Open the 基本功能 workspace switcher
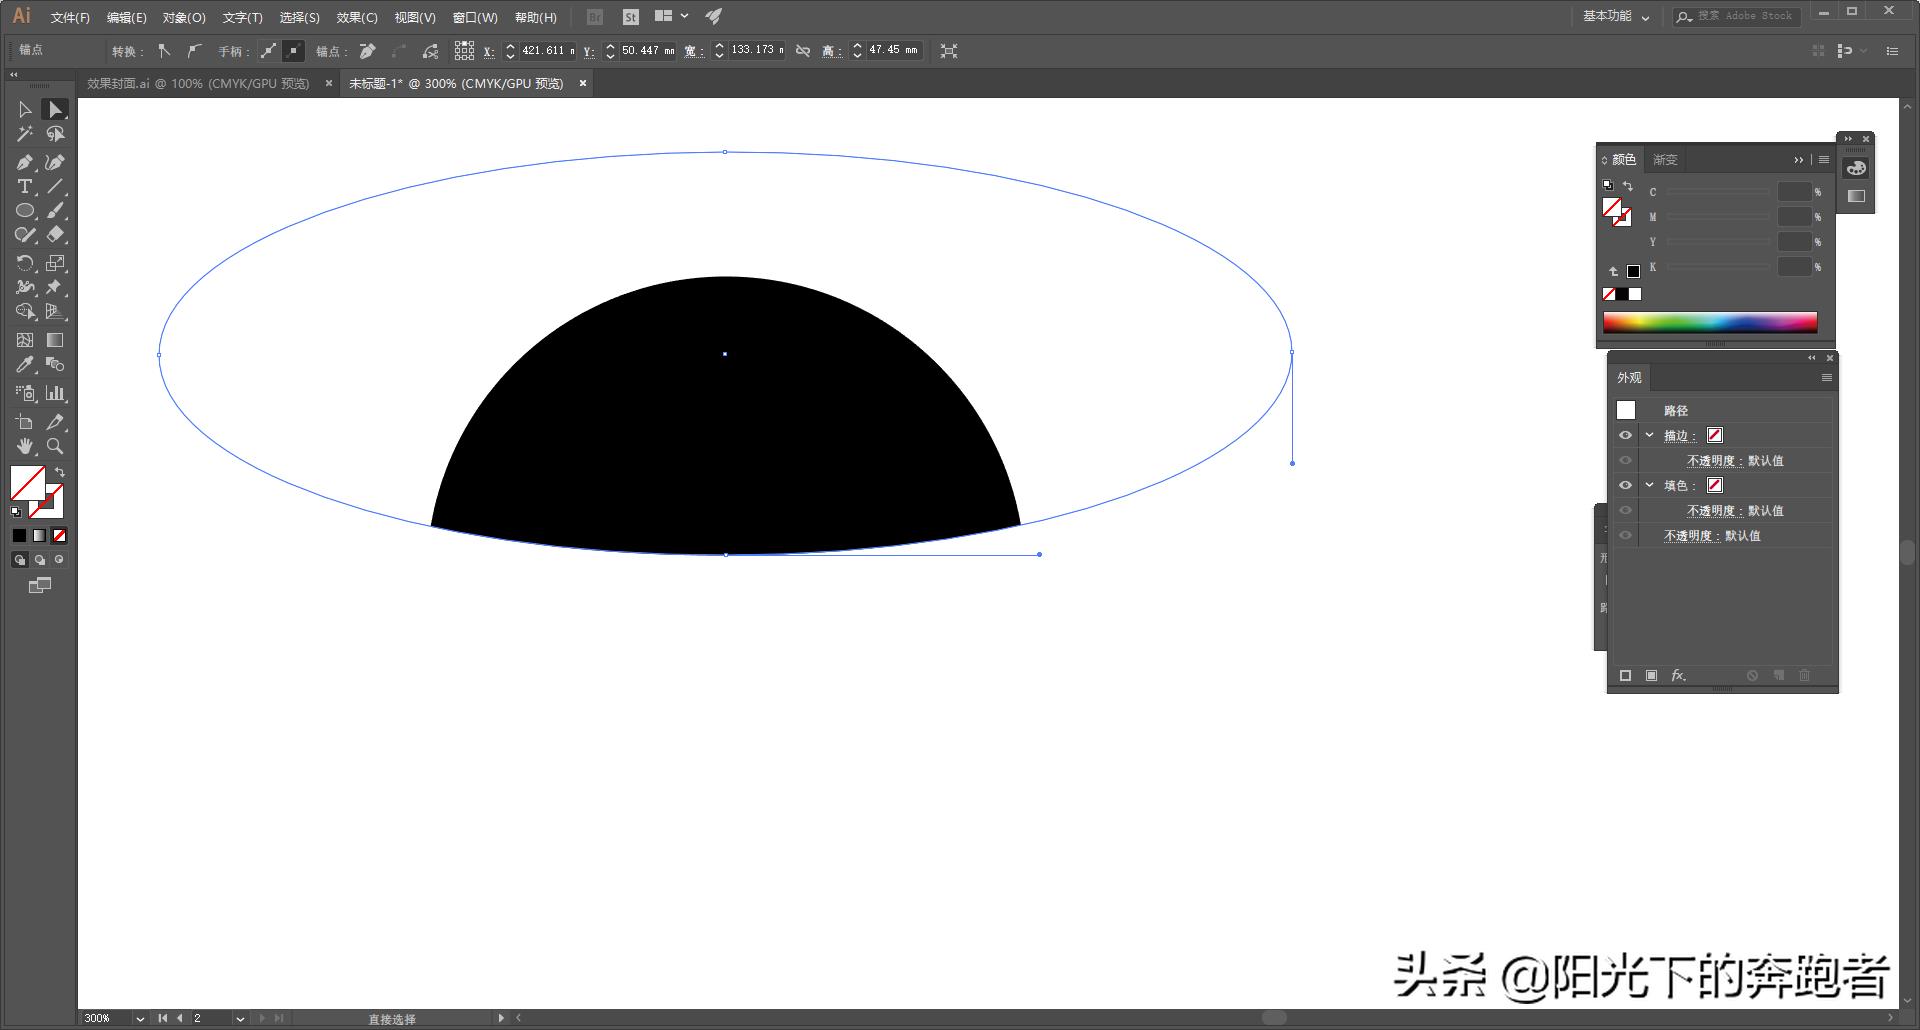This screenshot has width=1920, height=1030. (x=1616, y=16)
